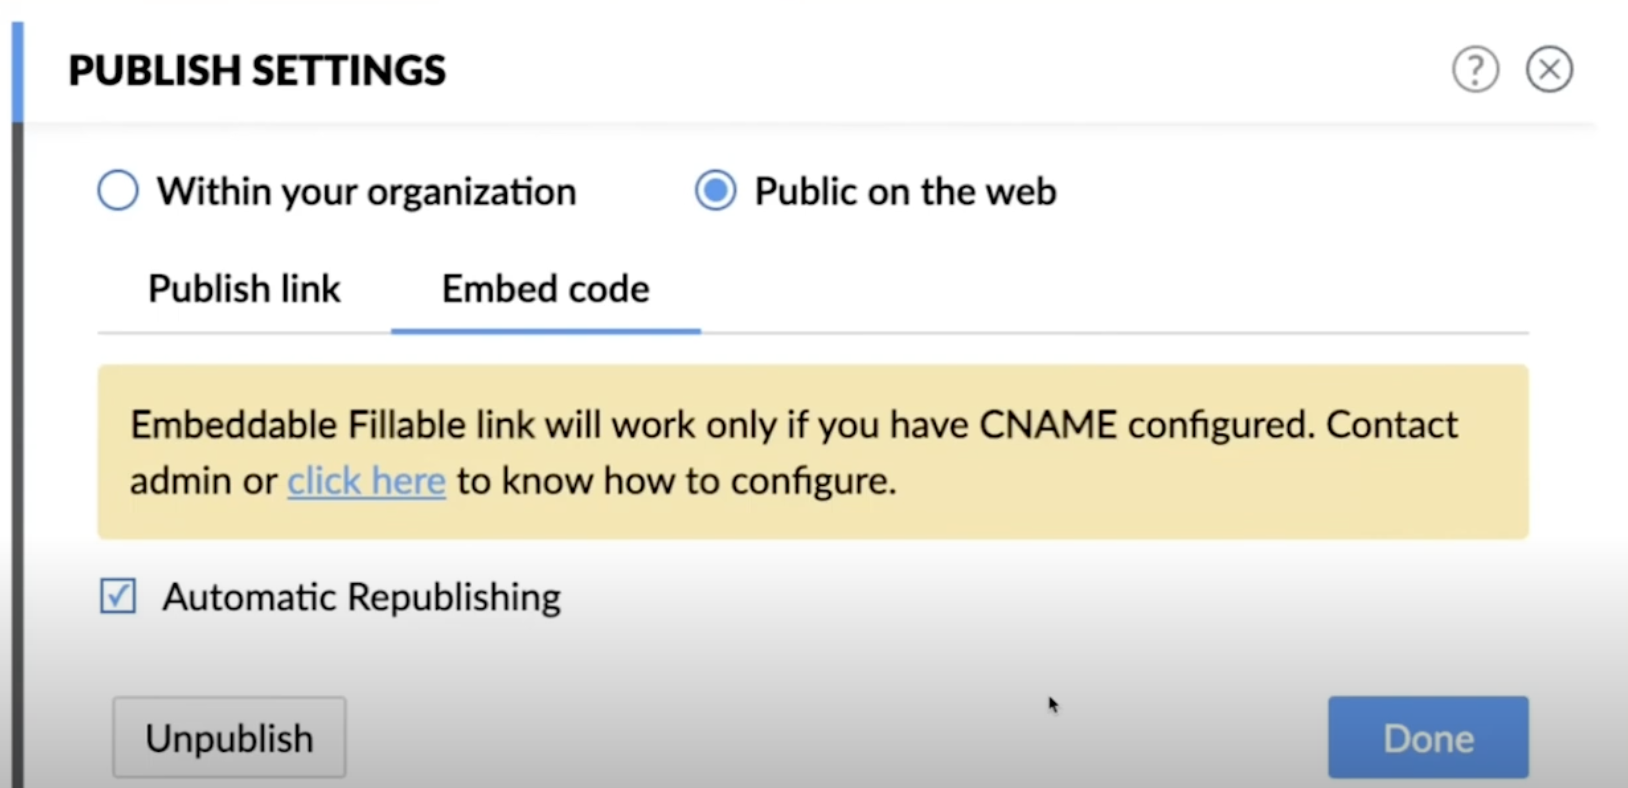Click the 'Within your organization' label text
Viewport: 1628px width, 788px height.
point(366,191)
